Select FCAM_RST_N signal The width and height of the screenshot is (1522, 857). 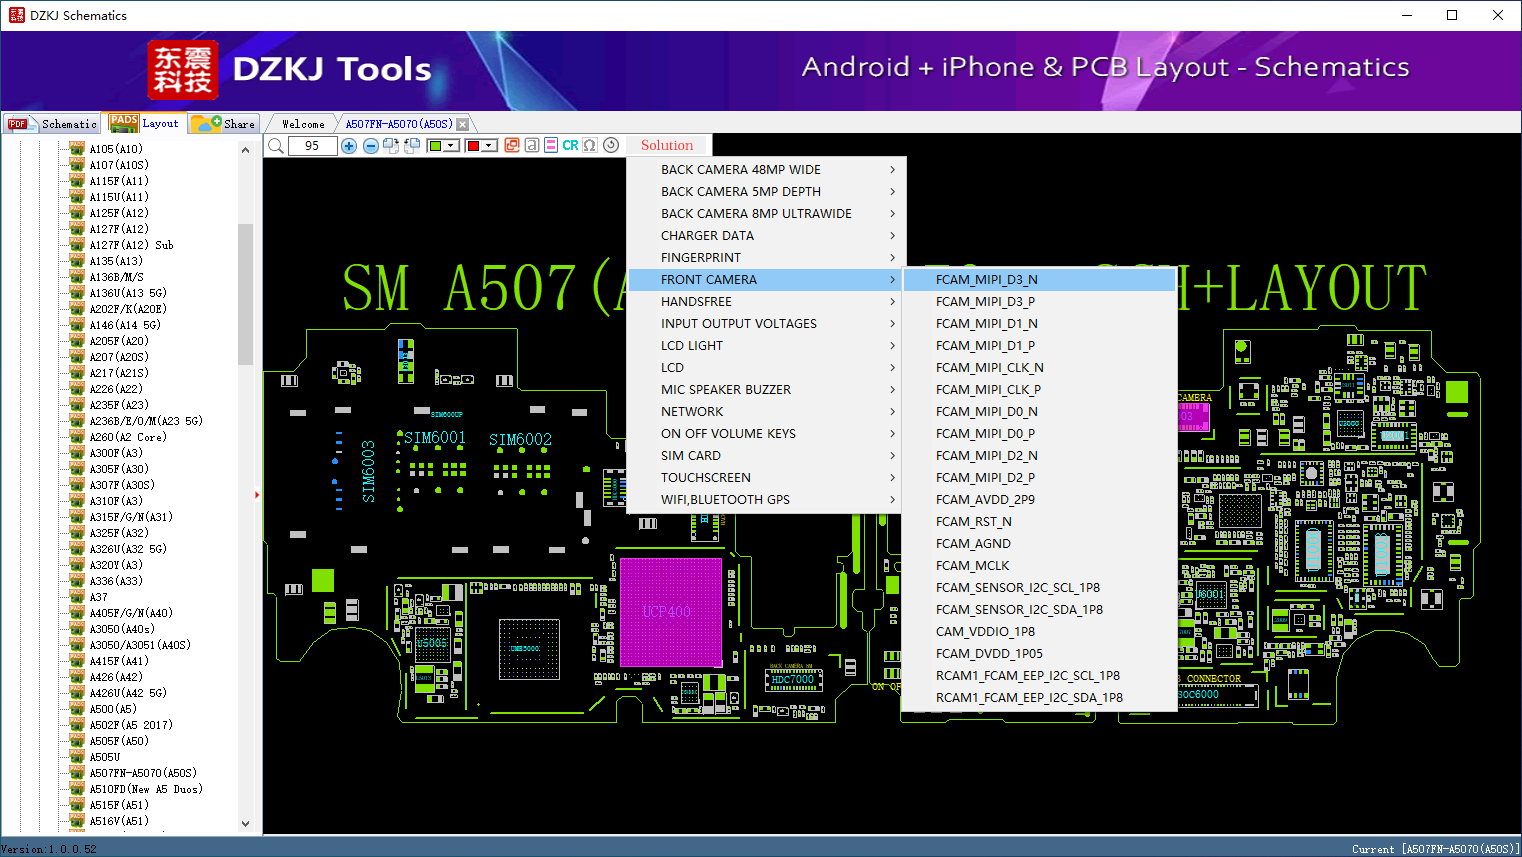(x=1039, y=522)
